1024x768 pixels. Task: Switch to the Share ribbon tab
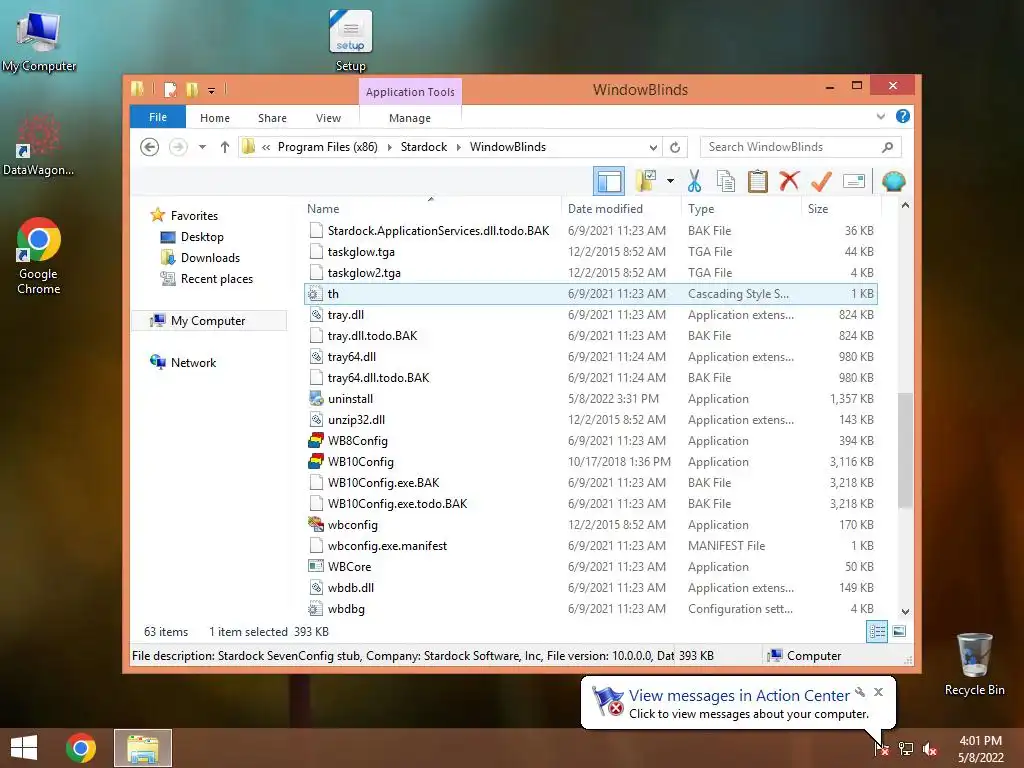point(272,118)
